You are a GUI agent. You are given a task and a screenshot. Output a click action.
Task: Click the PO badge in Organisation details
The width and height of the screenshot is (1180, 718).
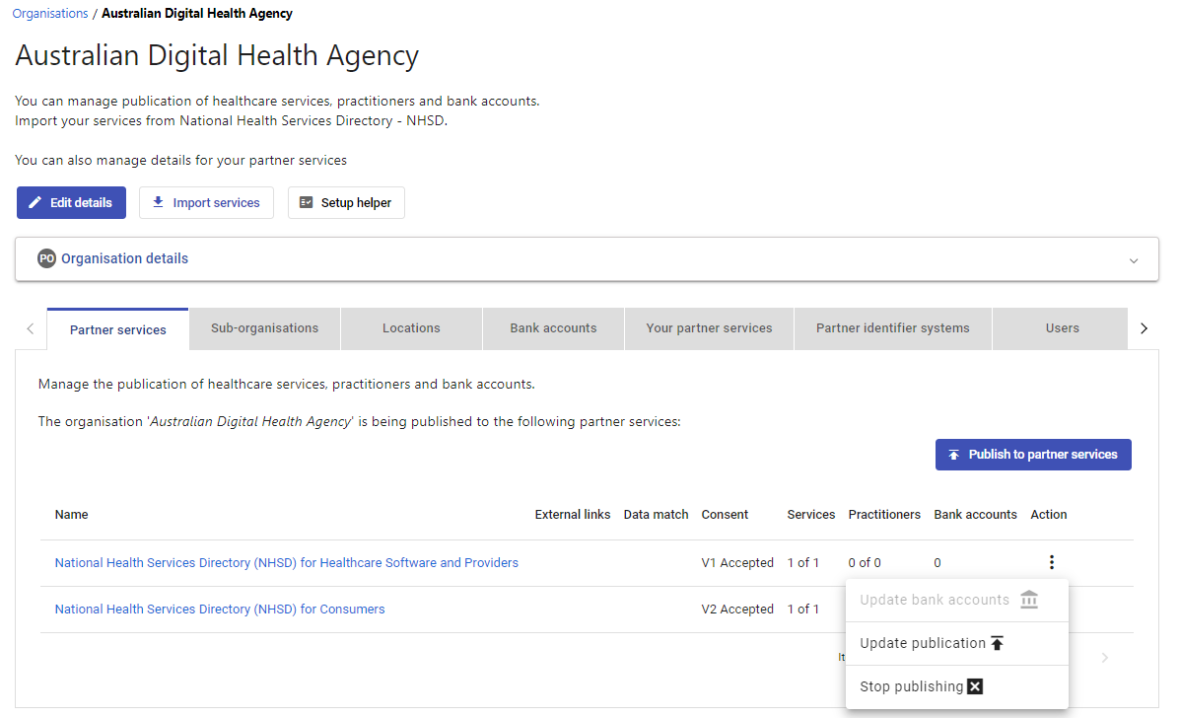click(47, 259)
